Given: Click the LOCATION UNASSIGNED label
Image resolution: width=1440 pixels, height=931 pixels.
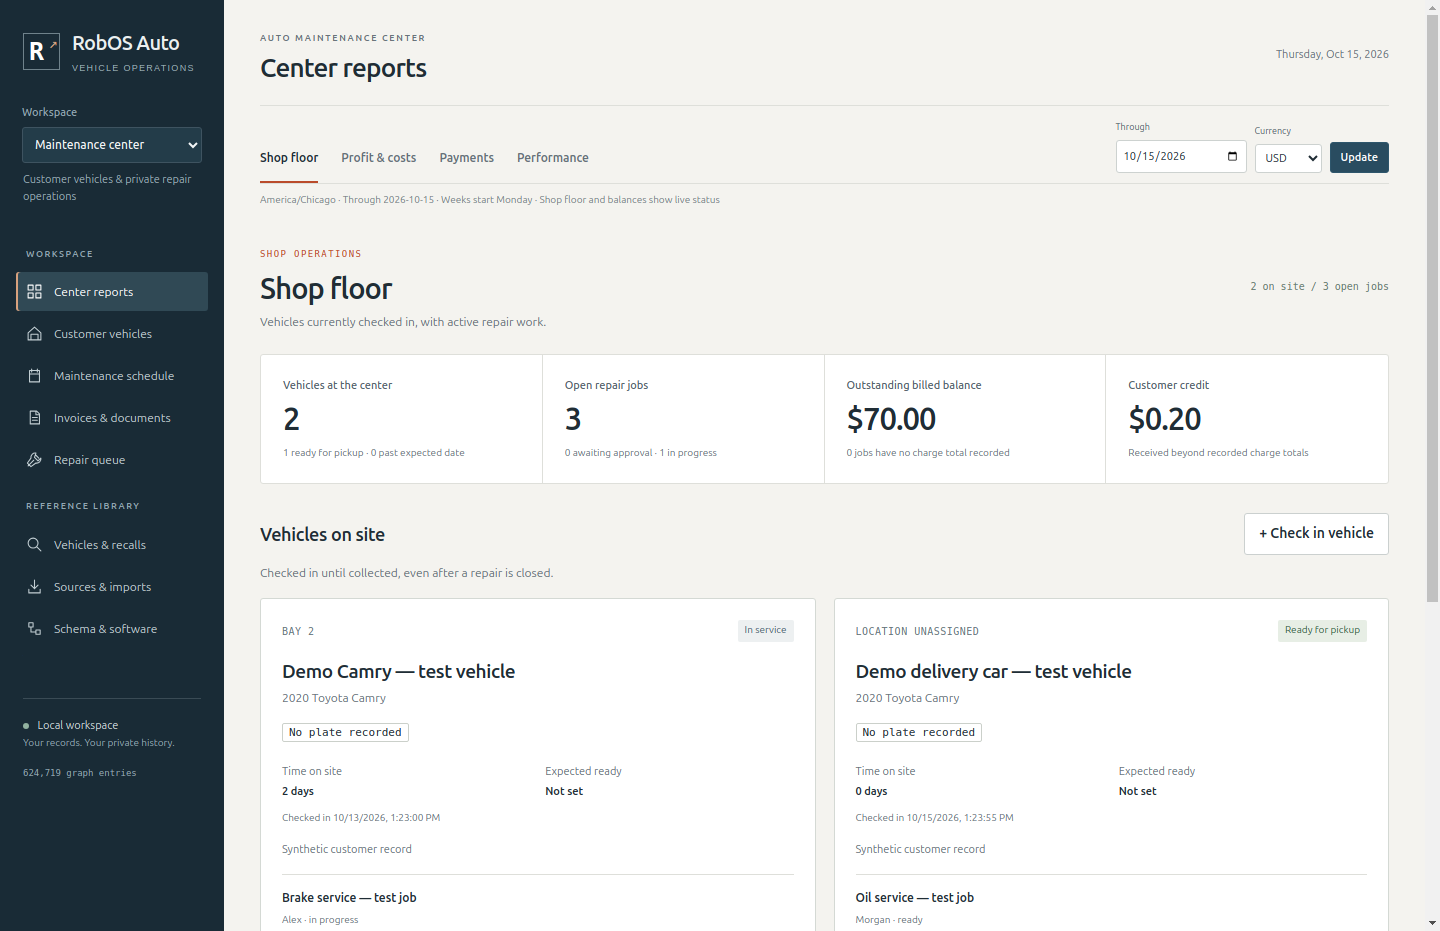Looking at the screenshot, I should [x=917, y=632].
